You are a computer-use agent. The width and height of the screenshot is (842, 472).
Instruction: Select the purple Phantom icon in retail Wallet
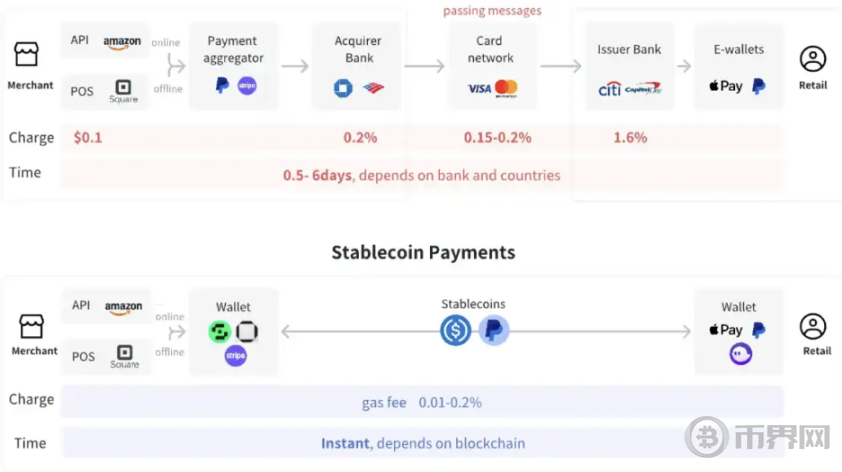(741, 354)
